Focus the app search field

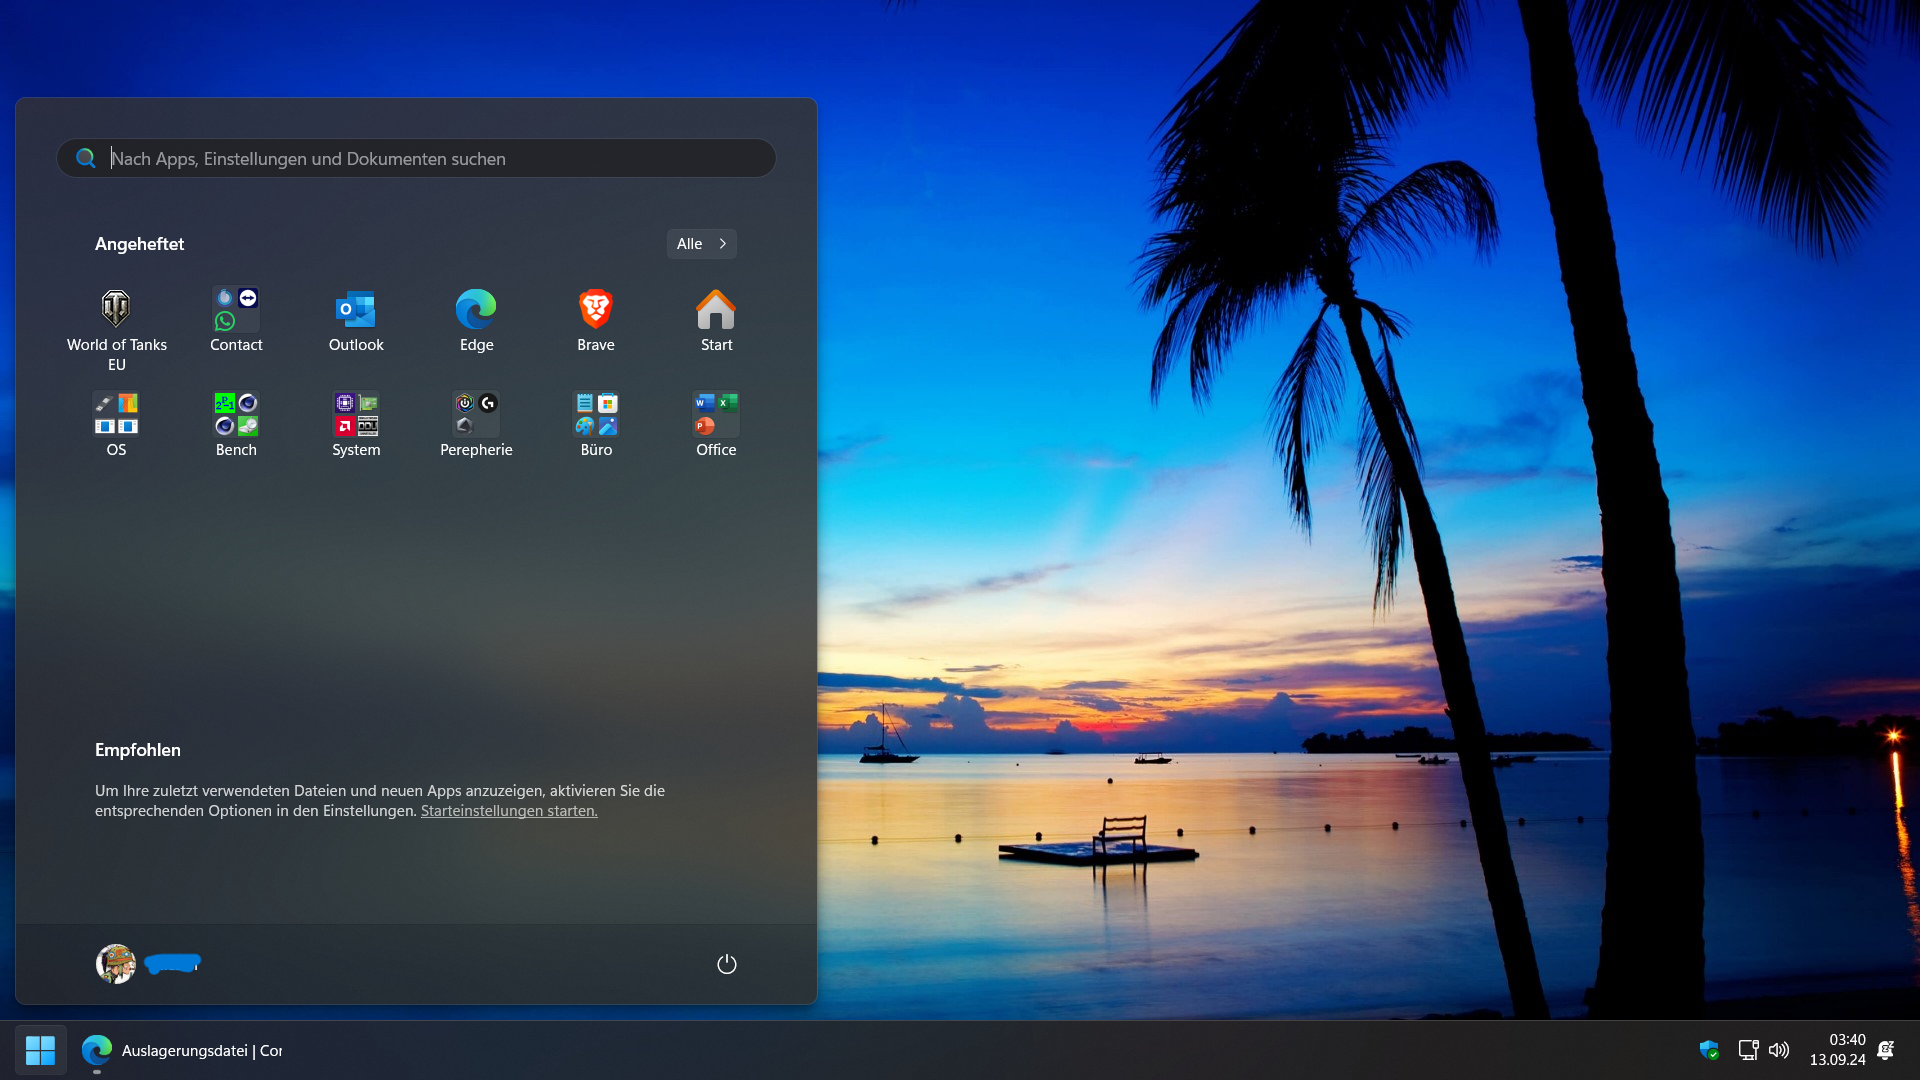(x=430, y=159)
